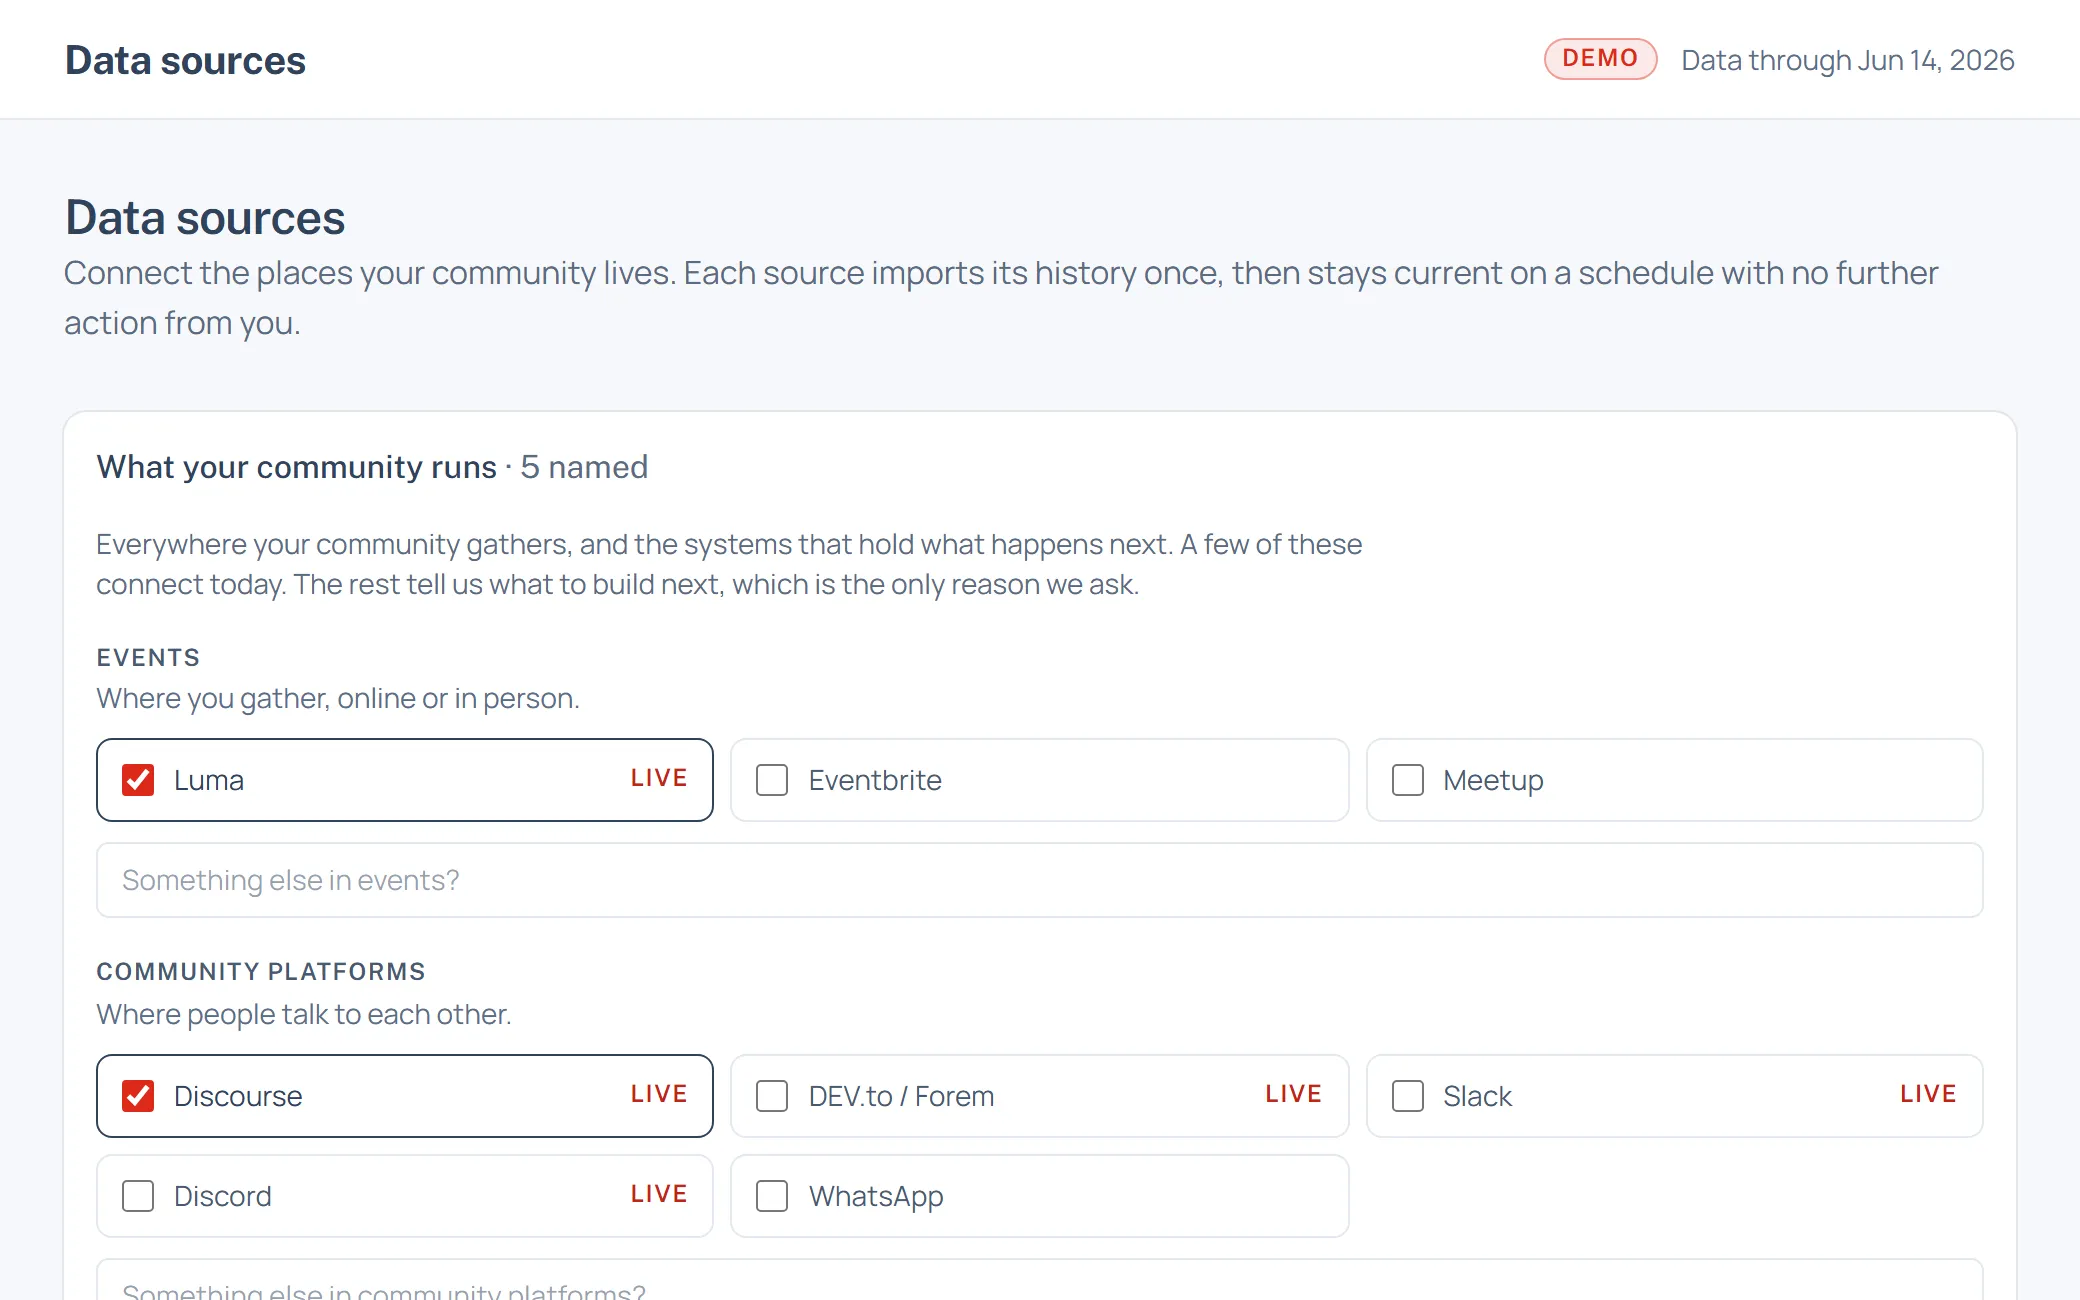Click 'What your community runs' heading
The height and width of the screenshot is (1300, 2080).
coord(297,467)
